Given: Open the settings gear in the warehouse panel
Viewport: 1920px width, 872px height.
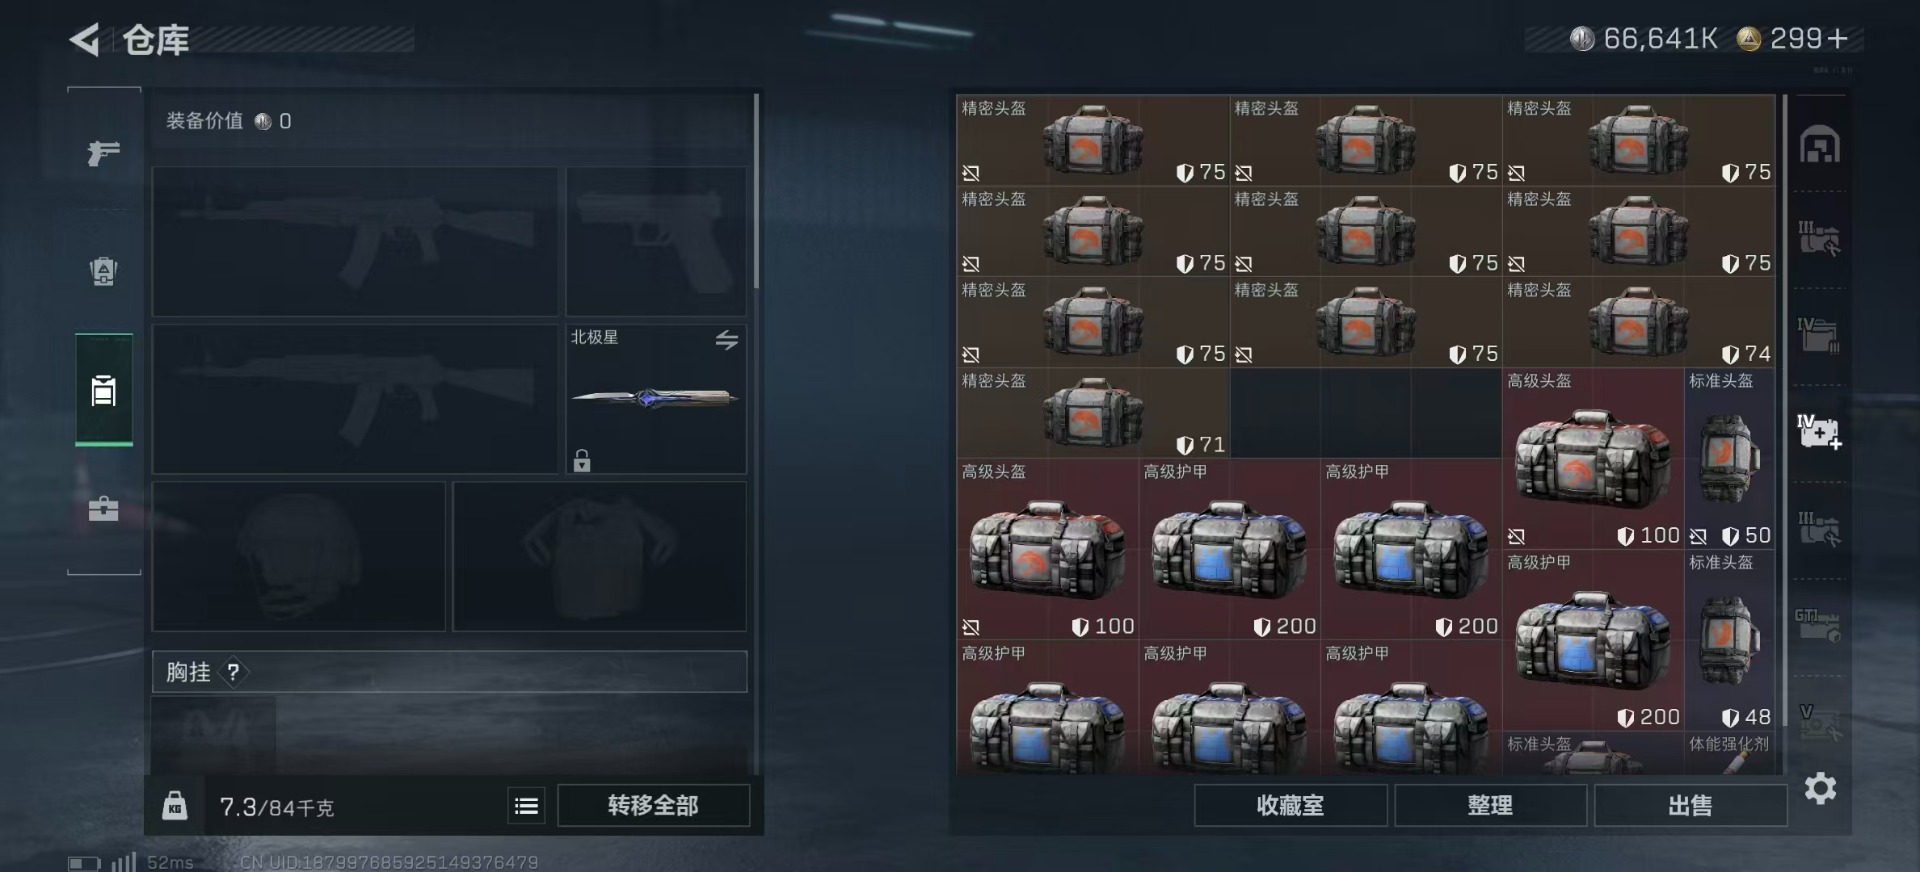Looking at the screenshot, I should click(x=1820, y=789).
